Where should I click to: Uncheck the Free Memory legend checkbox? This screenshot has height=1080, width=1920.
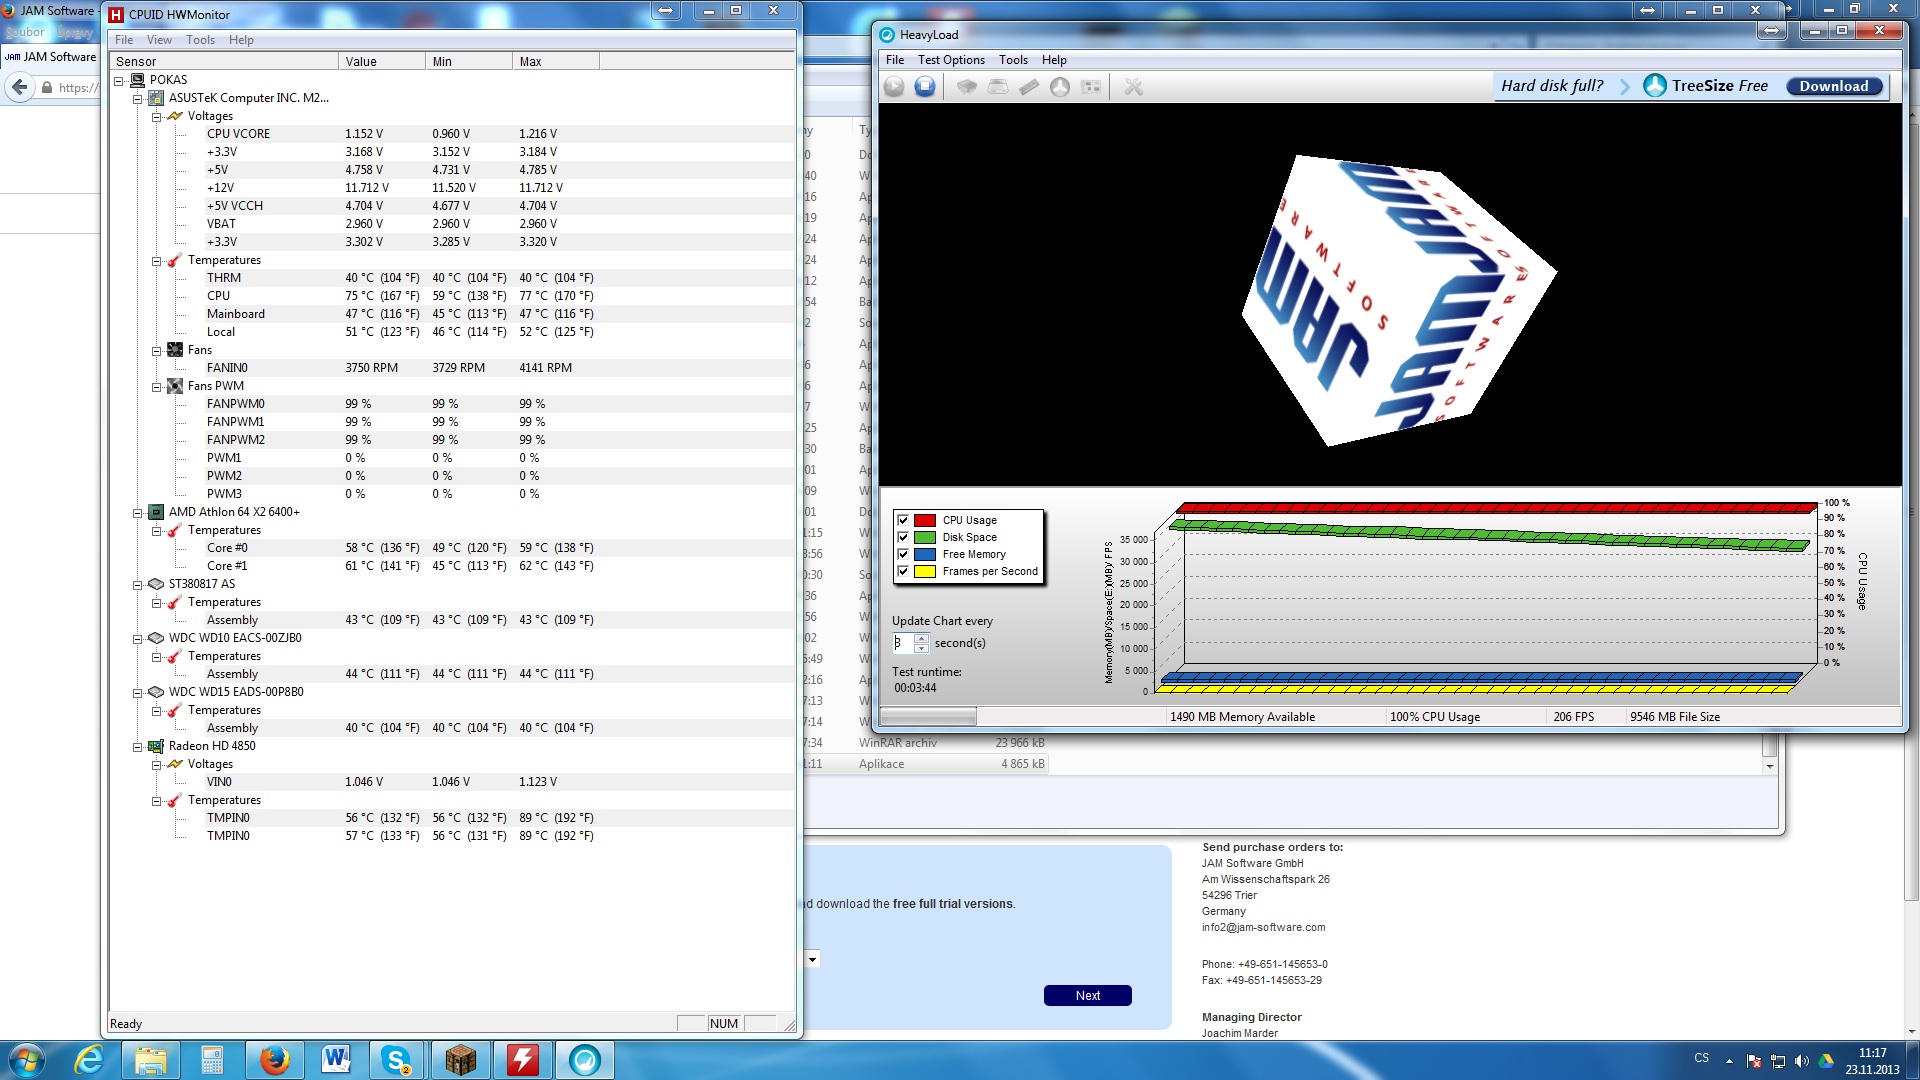tap(903, 554)
